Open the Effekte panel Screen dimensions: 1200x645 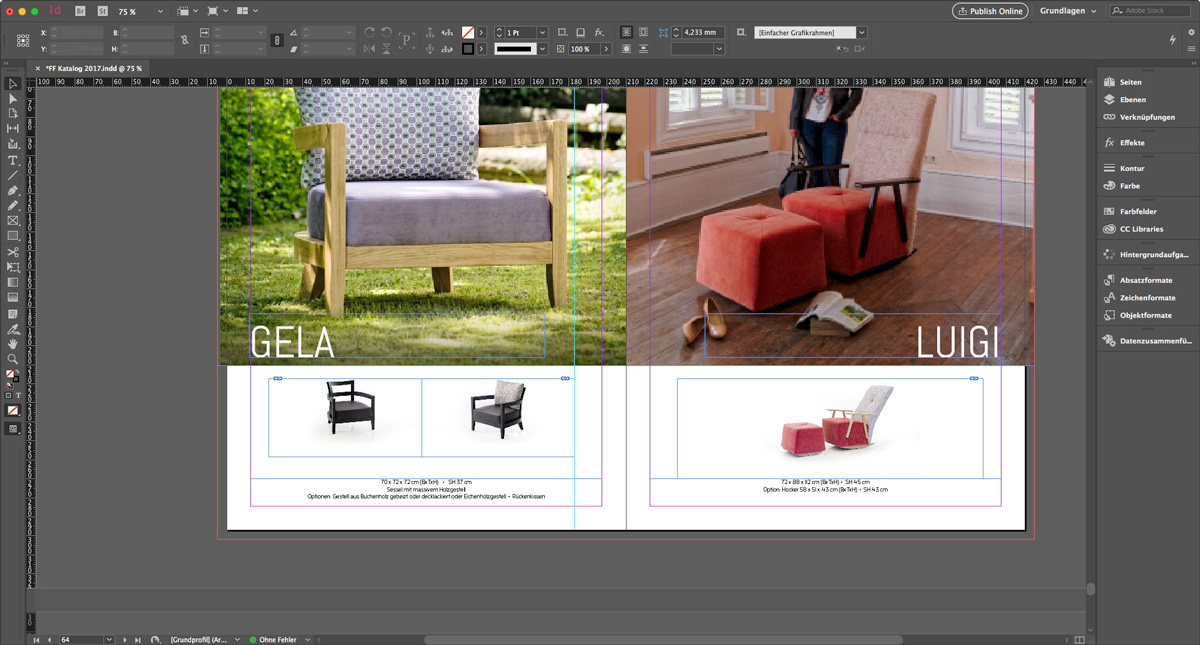coord(1132,143)
